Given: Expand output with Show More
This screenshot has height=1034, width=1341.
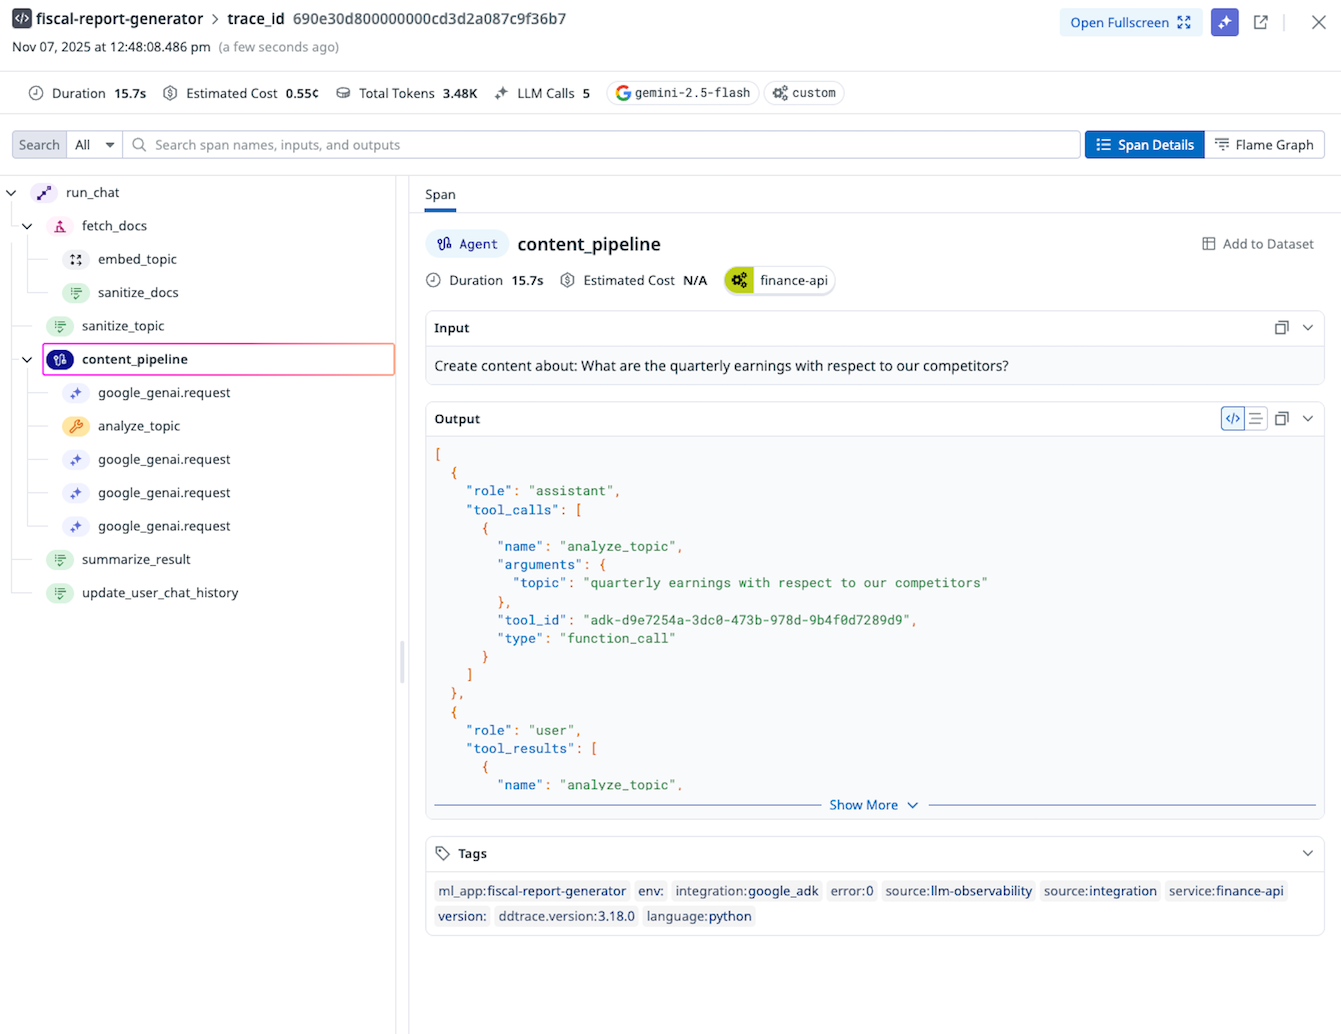Looking at the screenshot, I should (873, 805).
